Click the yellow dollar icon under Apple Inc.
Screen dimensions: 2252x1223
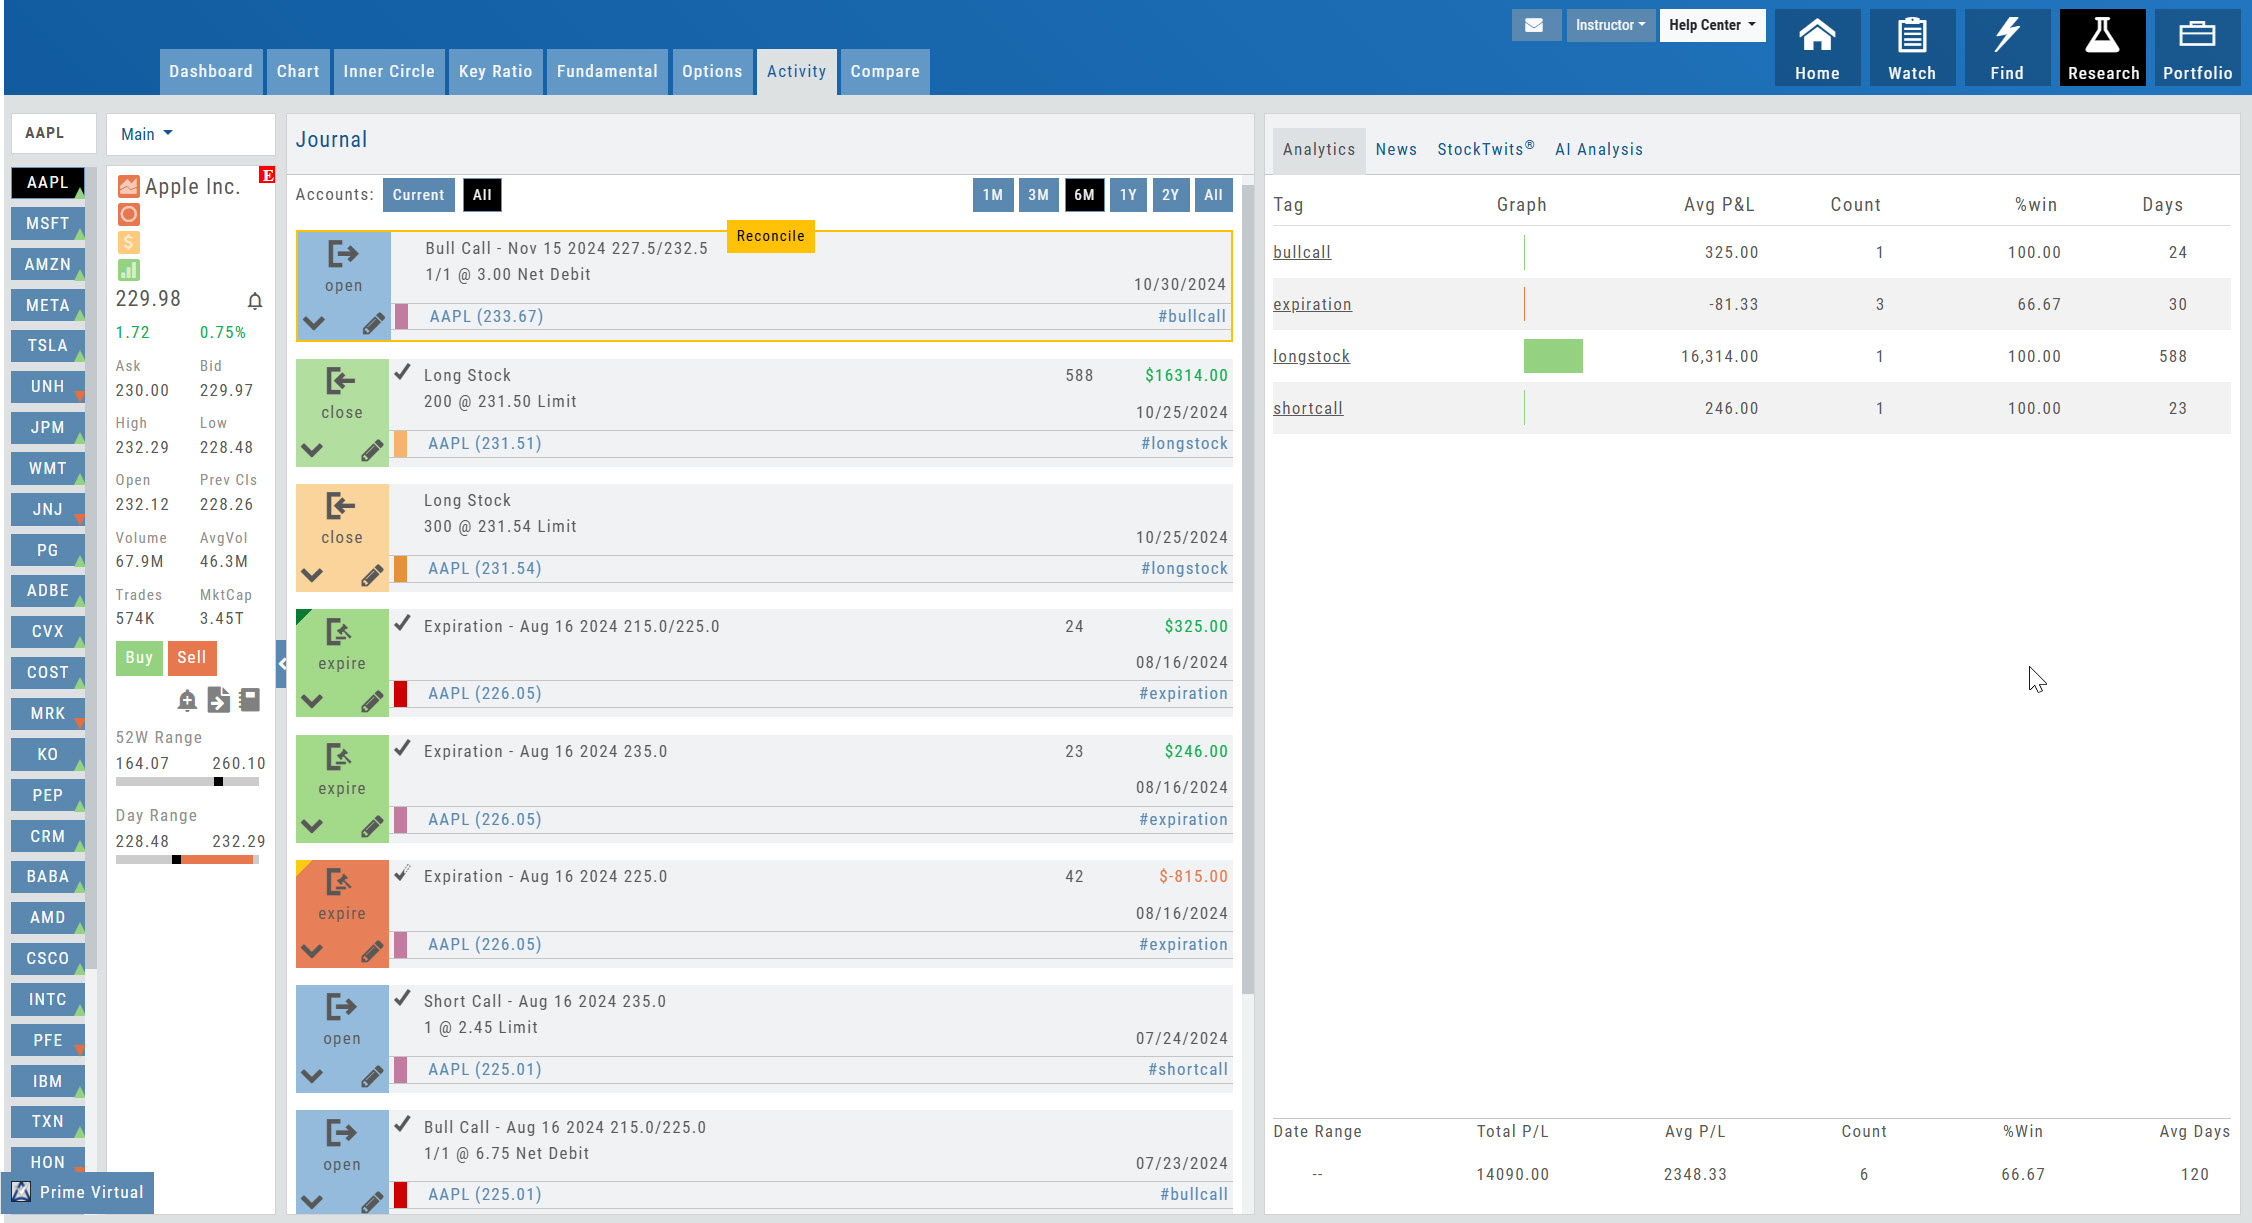coord(128,242)
